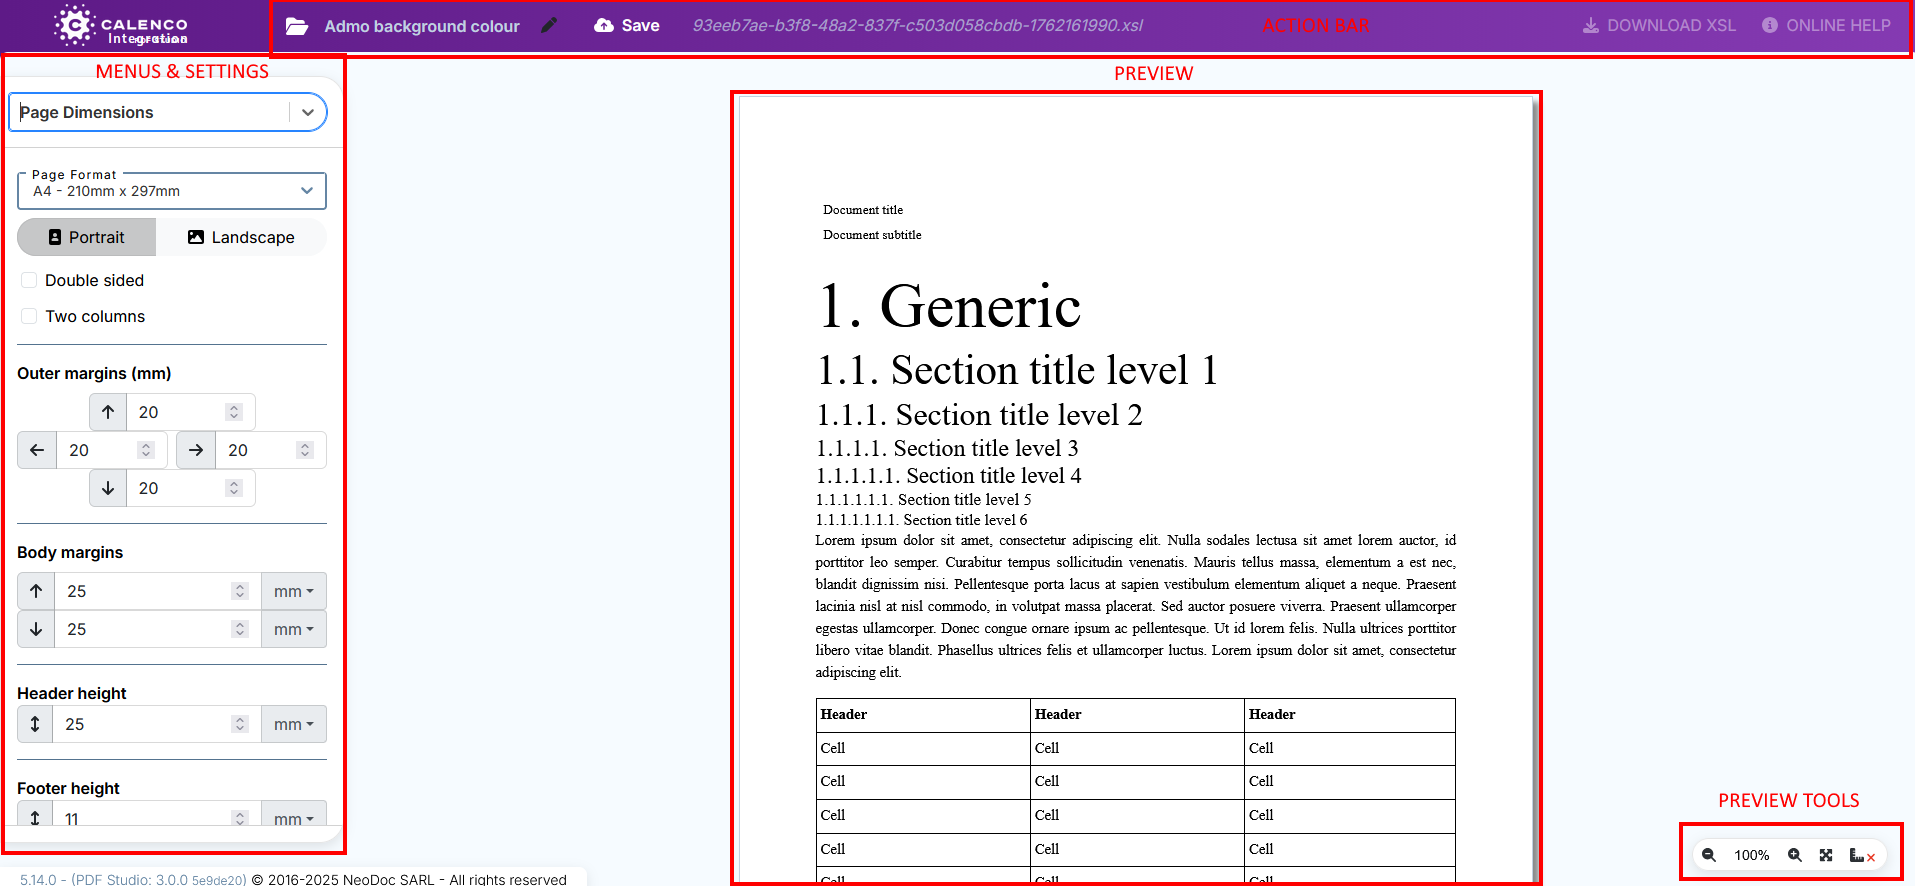Open the Header height mm unit dropdown
Image resolution: width=1915 pixels, height=886 pixels.
pyautogui.click(x=293, y=724)
